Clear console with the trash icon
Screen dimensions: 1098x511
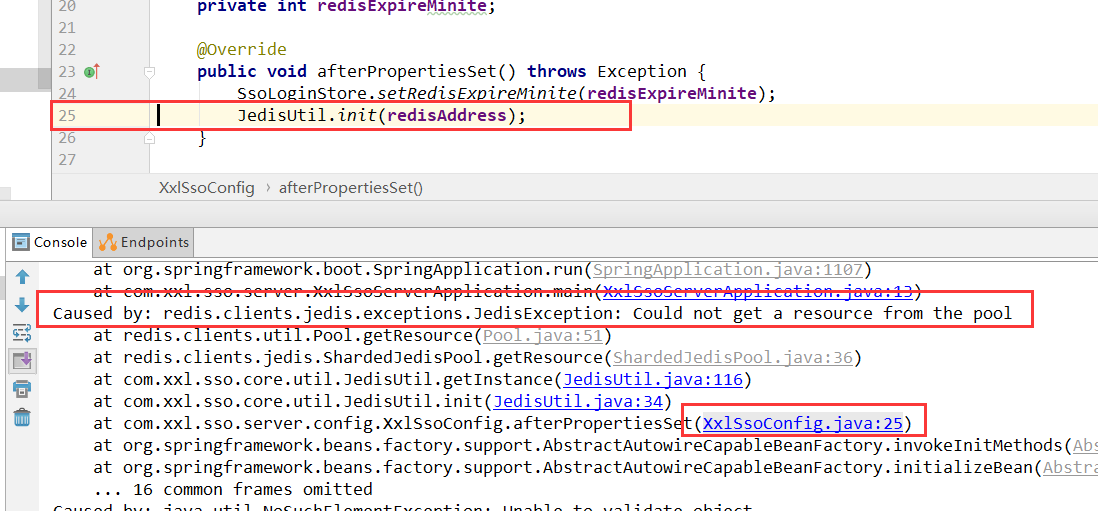[22, 417]
